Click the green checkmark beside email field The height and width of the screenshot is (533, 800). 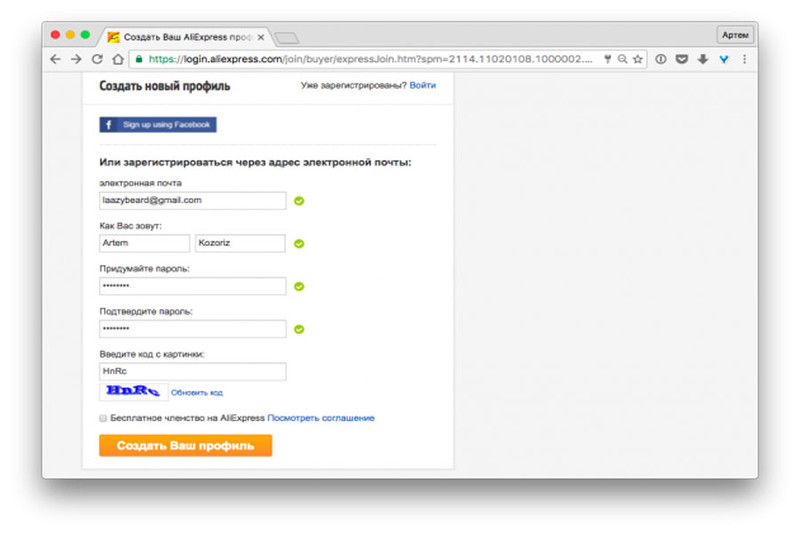click(299, 201)
